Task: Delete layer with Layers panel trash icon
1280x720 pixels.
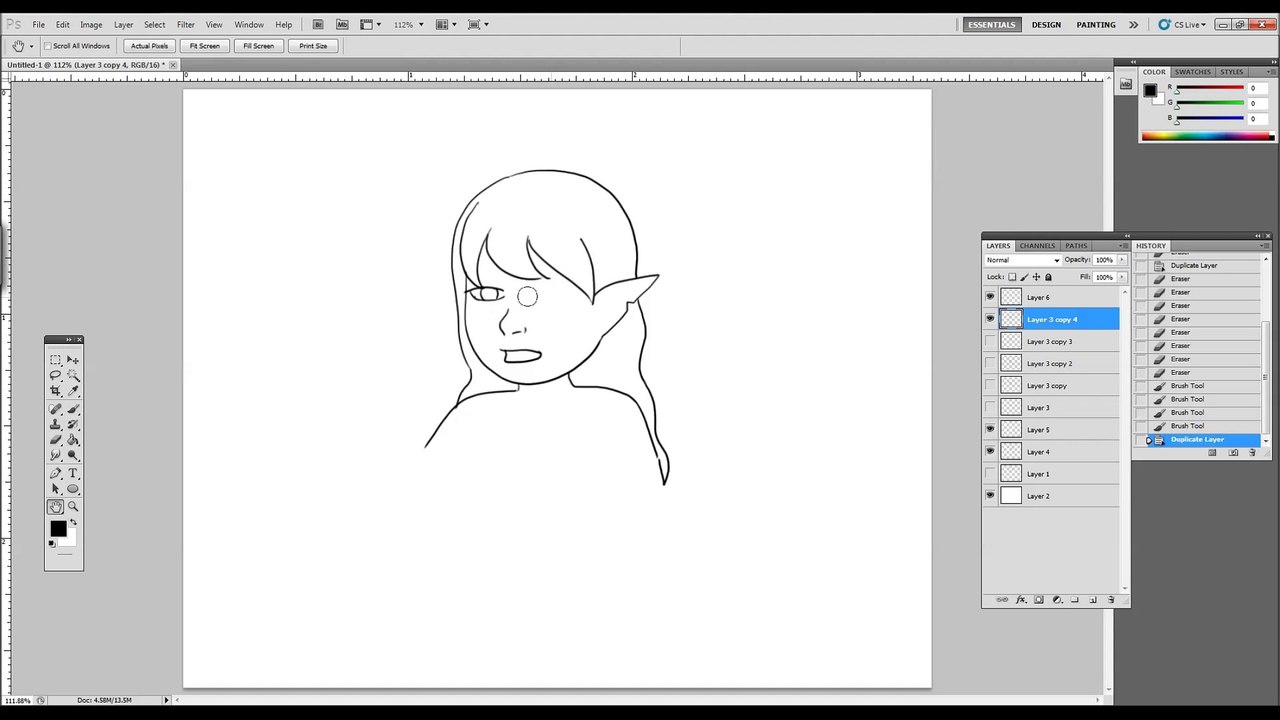Action: pos(1111,600)
